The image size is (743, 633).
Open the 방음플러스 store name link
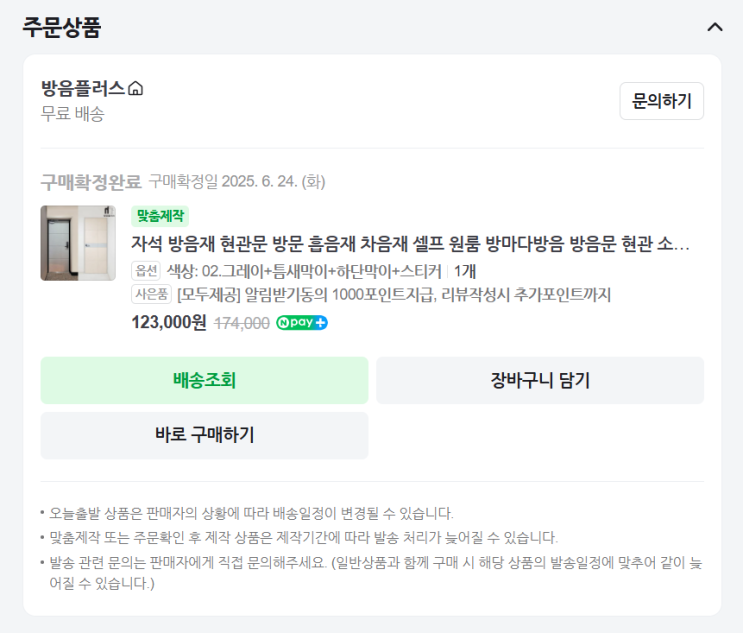pyautogui.click(x=83, y=89)
